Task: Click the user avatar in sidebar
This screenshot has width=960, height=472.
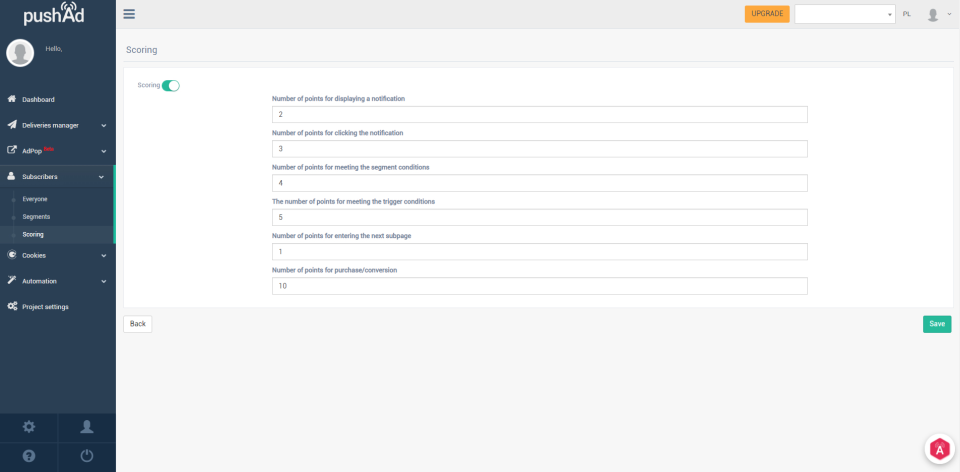Action: 20,53
